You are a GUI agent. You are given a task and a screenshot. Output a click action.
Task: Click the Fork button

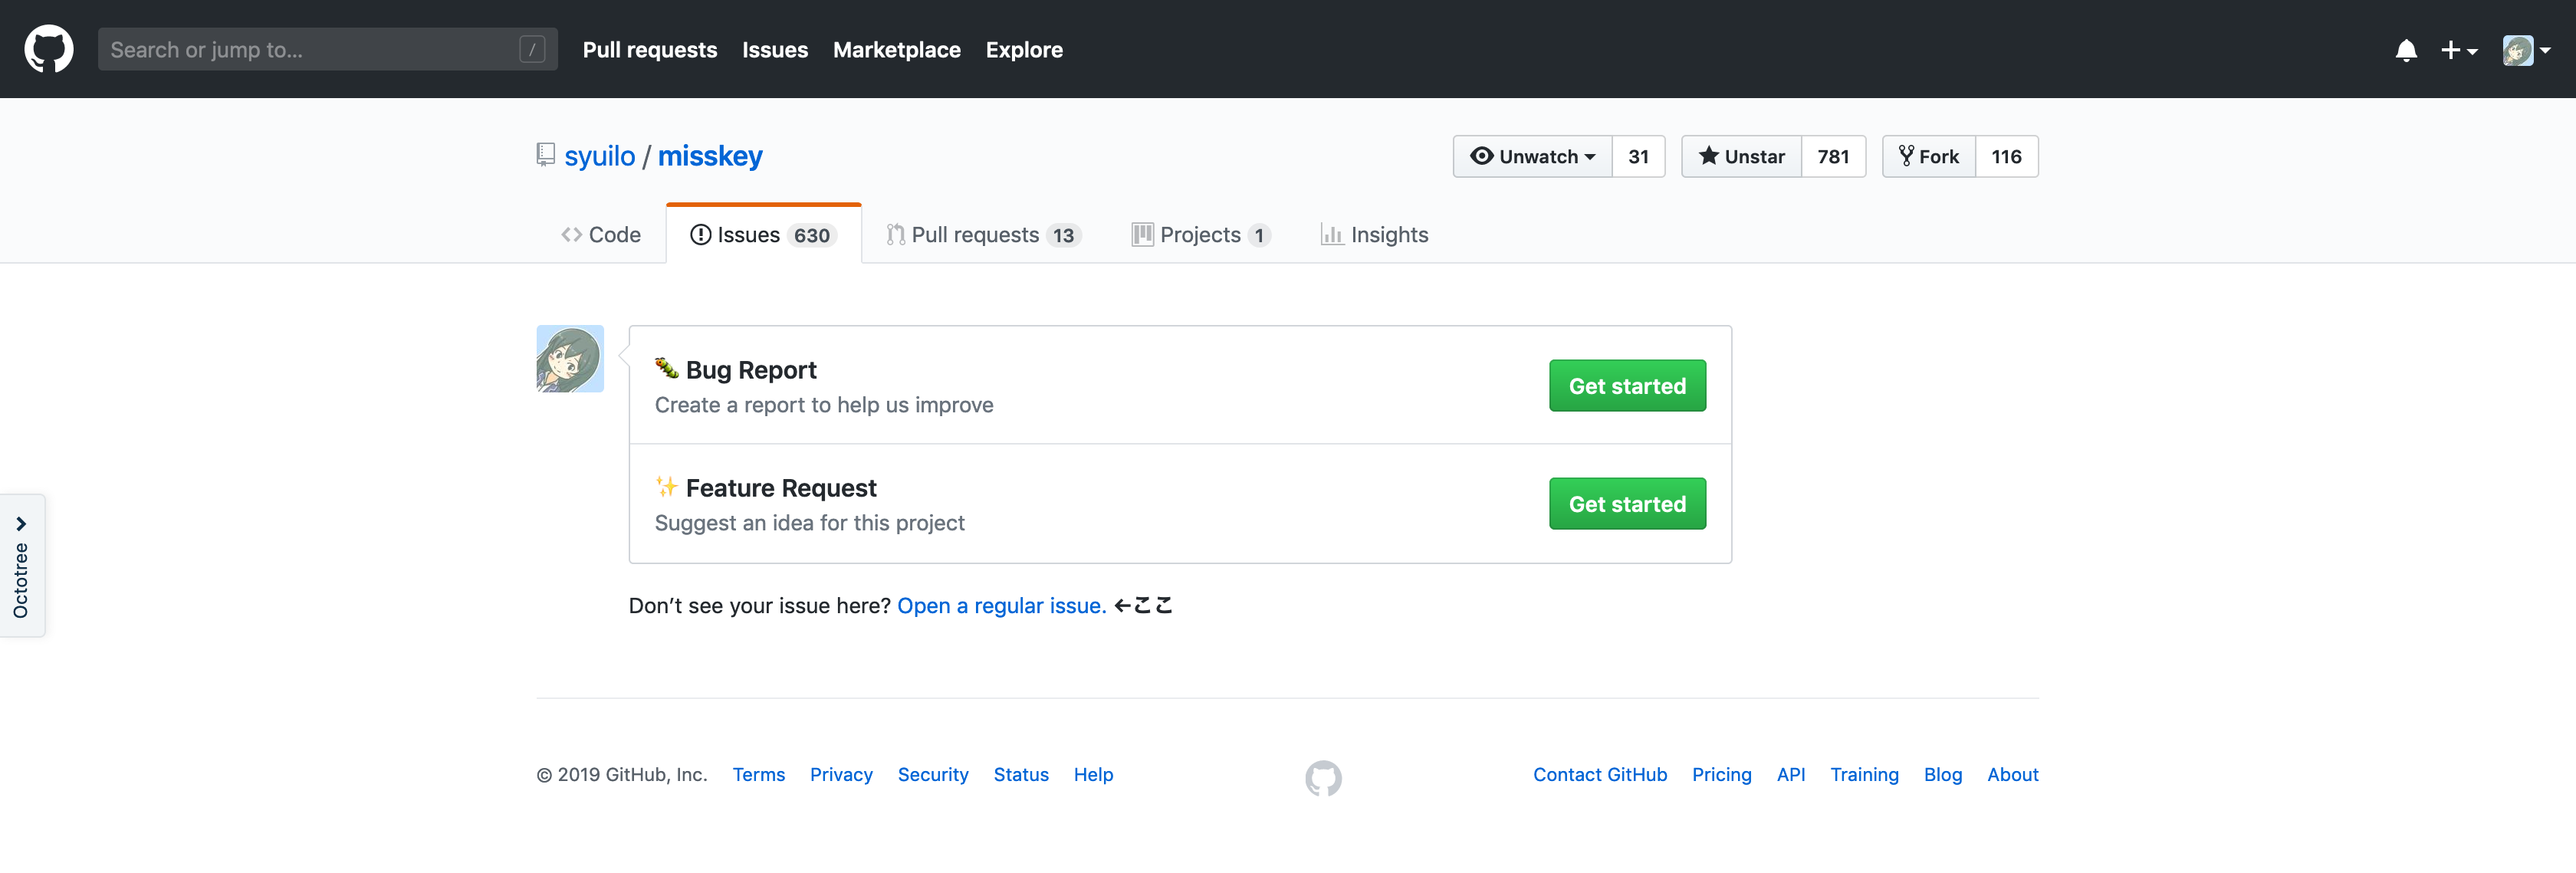pyautogui.click(x=1928, y=156)
